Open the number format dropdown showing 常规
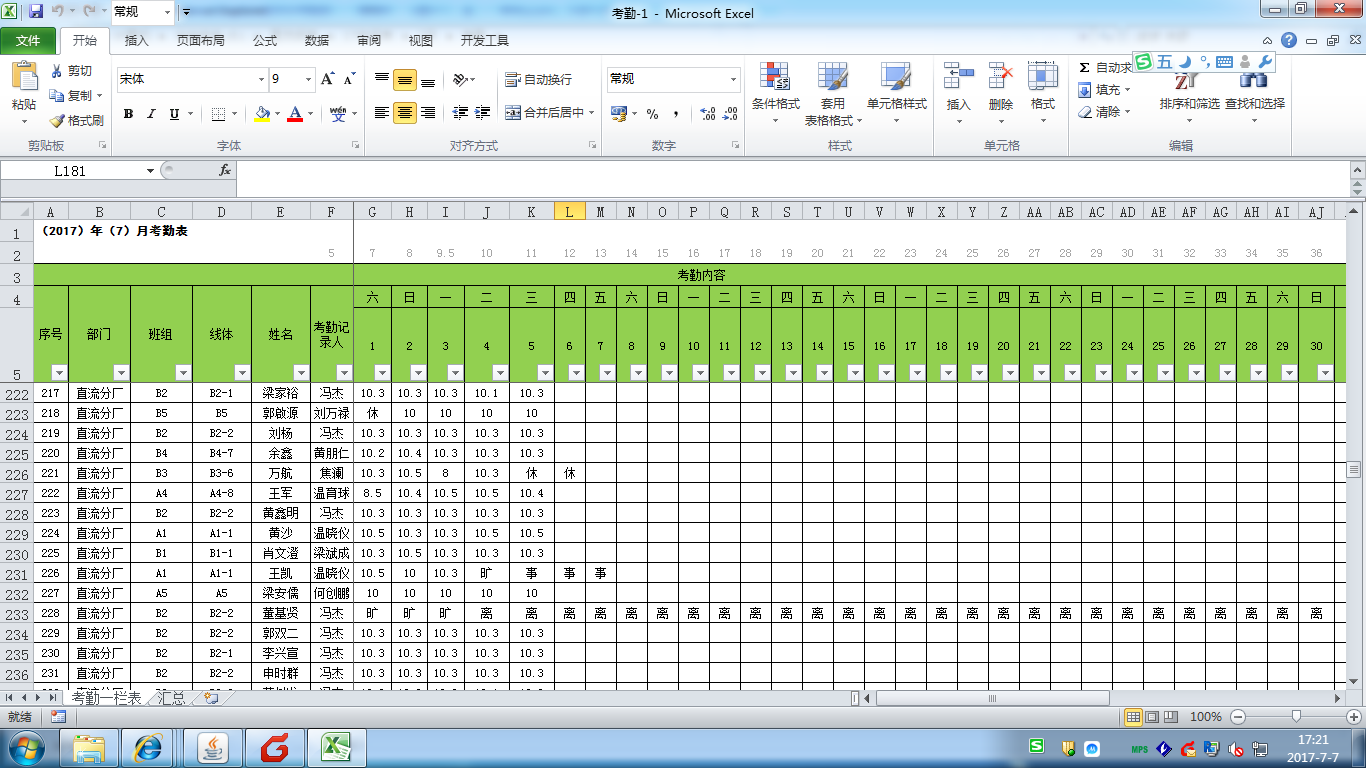Screen dimensions: 1366x768 [733, 79]
